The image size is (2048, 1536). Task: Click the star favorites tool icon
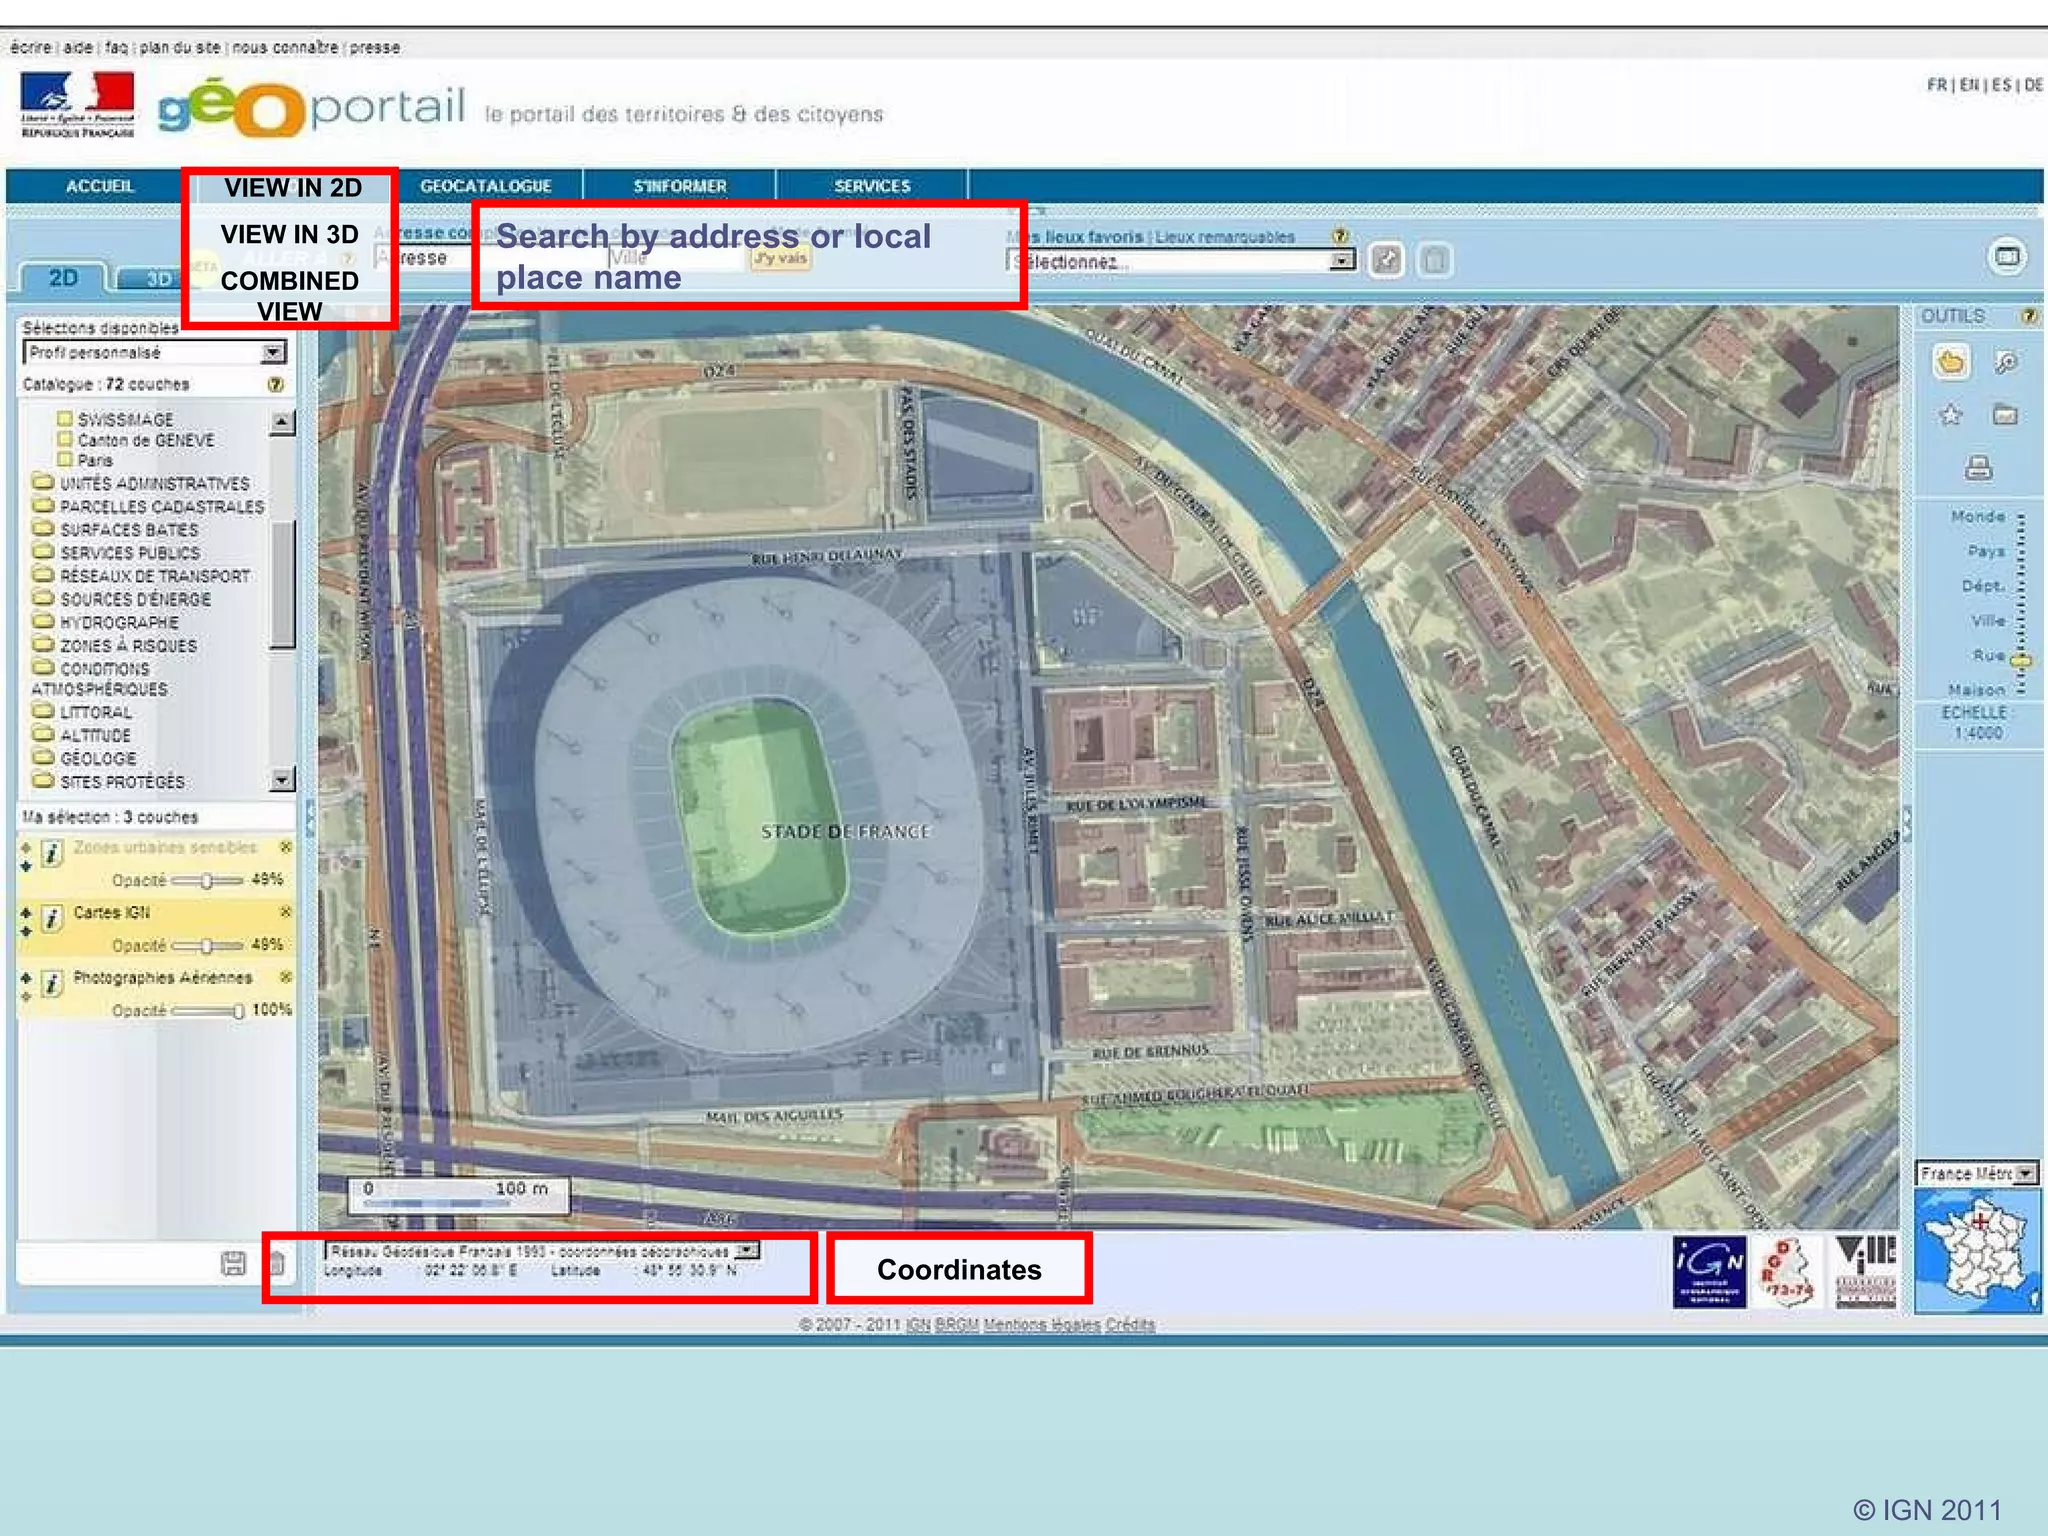[x=1950, y=414]
